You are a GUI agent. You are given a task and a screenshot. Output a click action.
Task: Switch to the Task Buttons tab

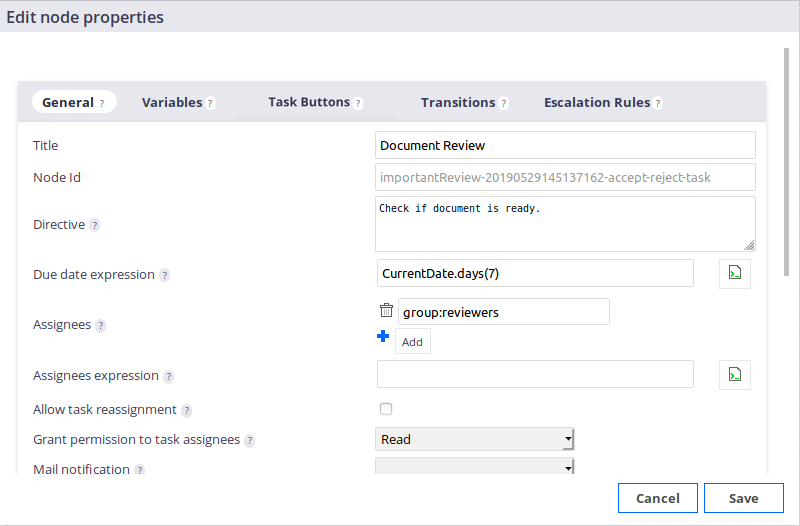click(x=315, y=103)
